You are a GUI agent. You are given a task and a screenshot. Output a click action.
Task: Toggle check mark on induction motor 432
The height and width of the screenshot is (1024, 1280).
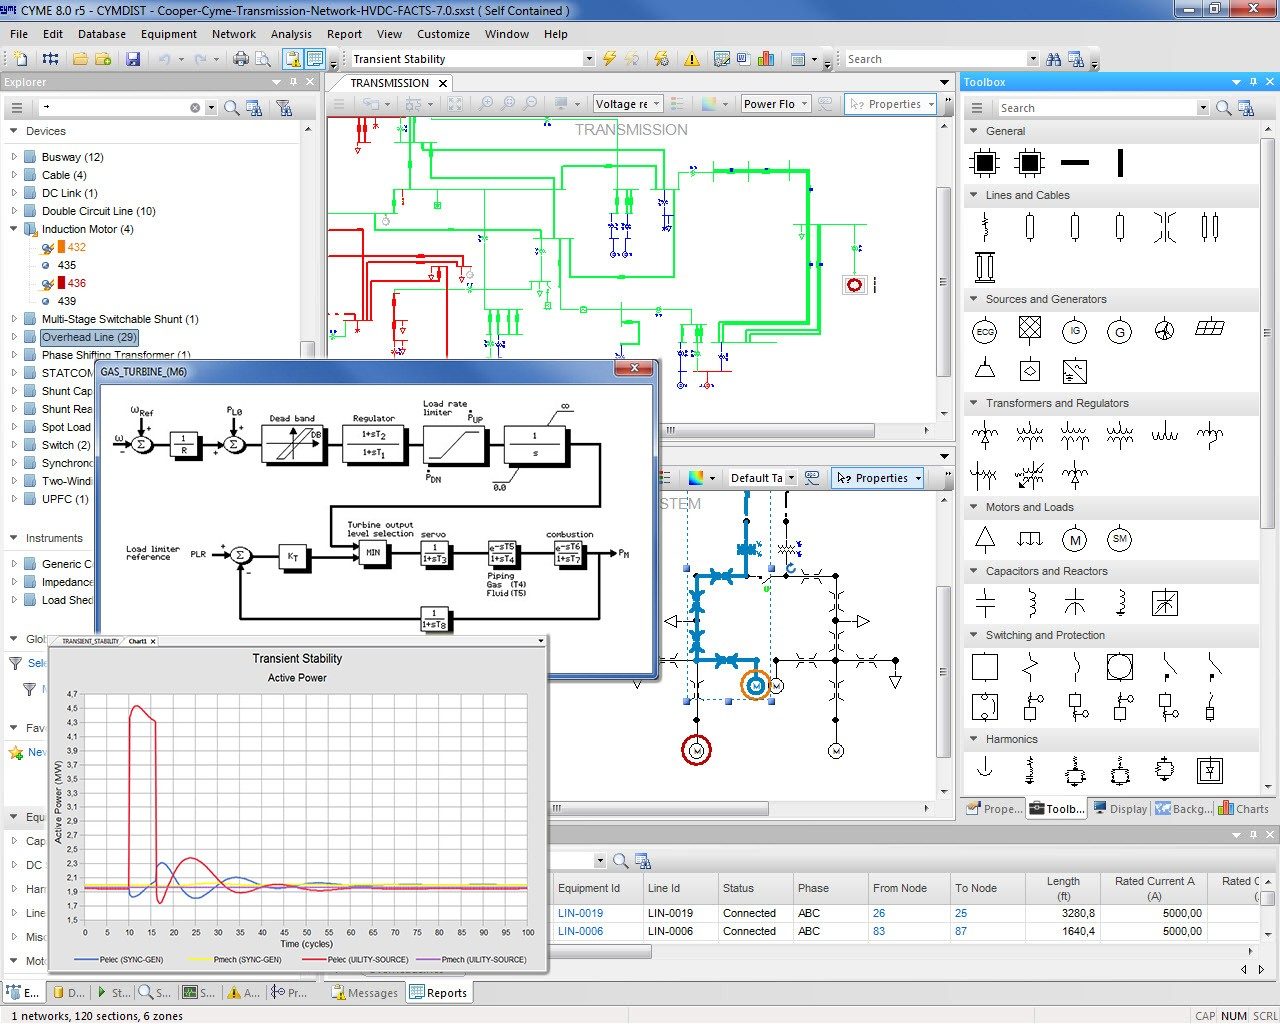(x=47, y=248)
